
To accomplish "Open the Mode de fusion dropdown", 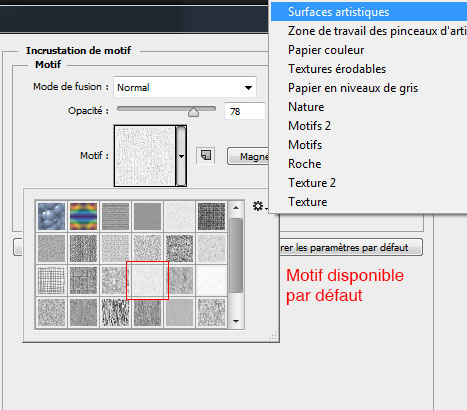I will click(x=185, y=87).
